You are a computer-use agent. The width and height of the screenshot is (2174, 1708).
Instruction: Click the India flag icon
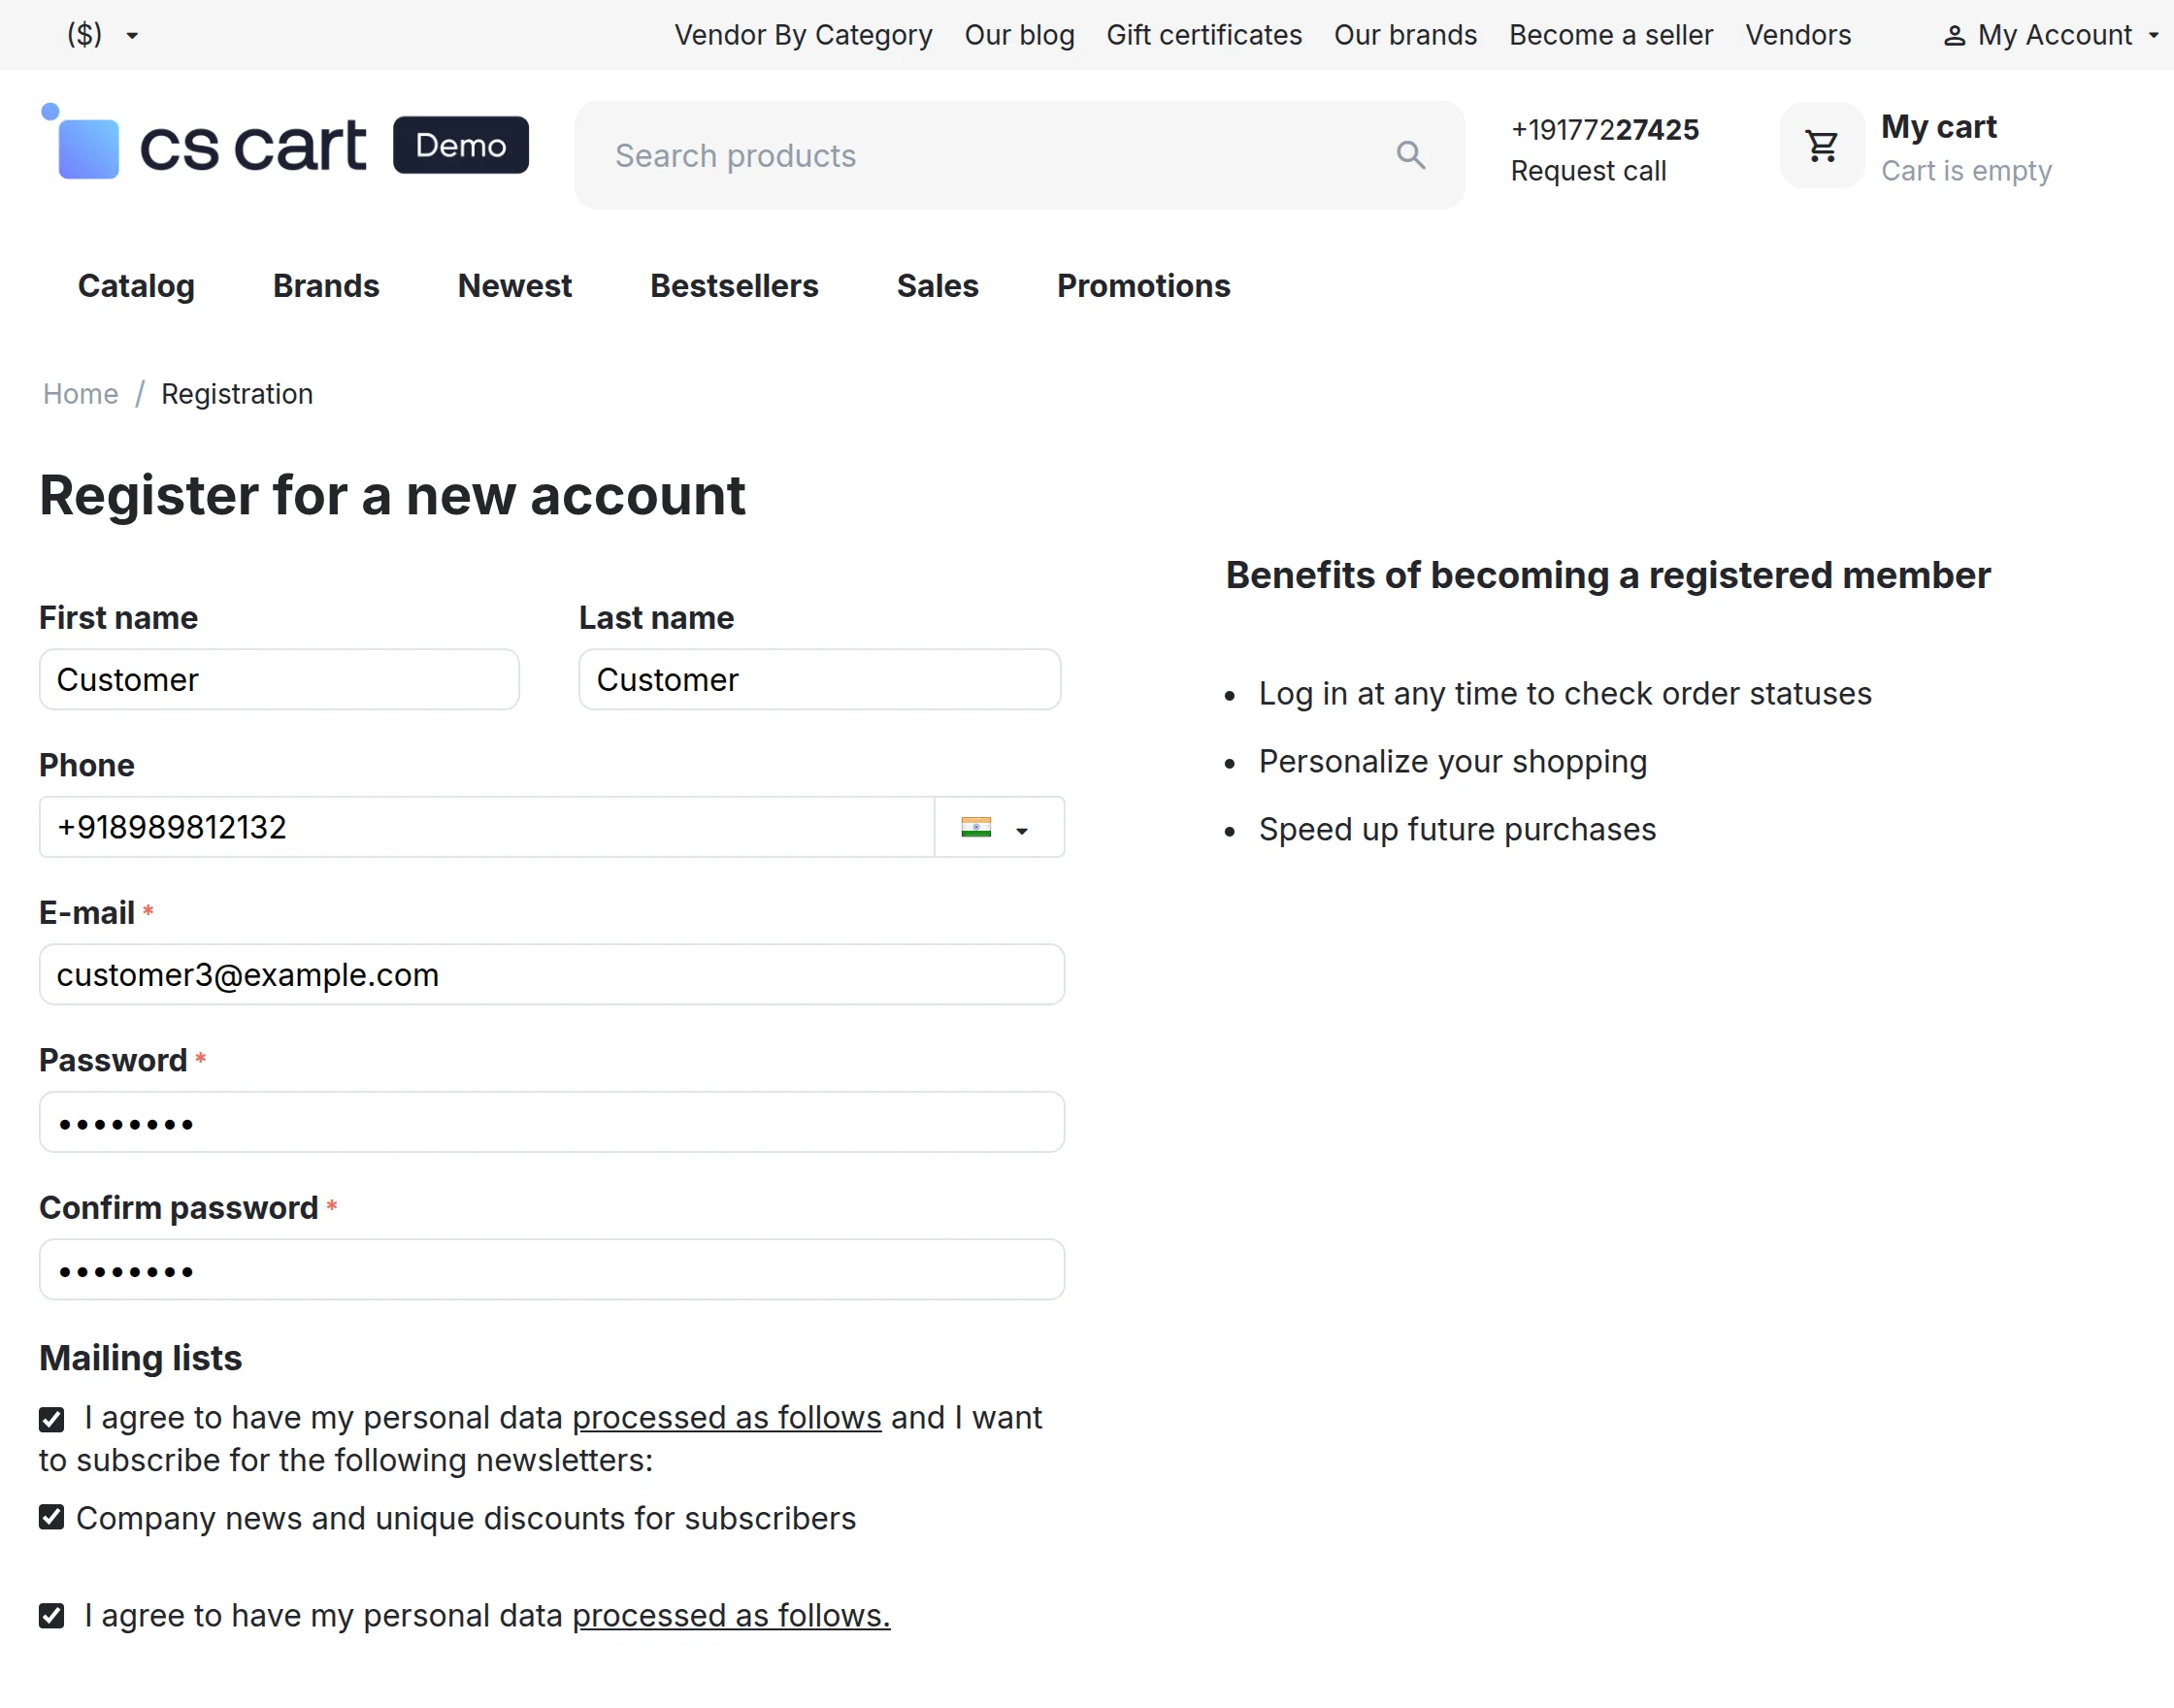tap(975, 827)
